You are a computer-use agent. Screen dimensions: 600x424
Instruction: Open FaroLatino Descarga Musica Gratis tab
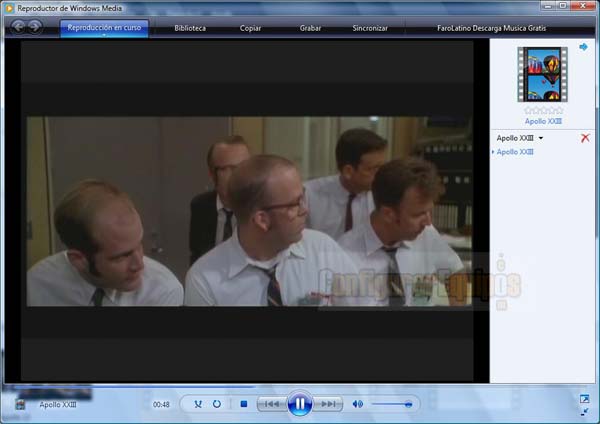(491, 28)
